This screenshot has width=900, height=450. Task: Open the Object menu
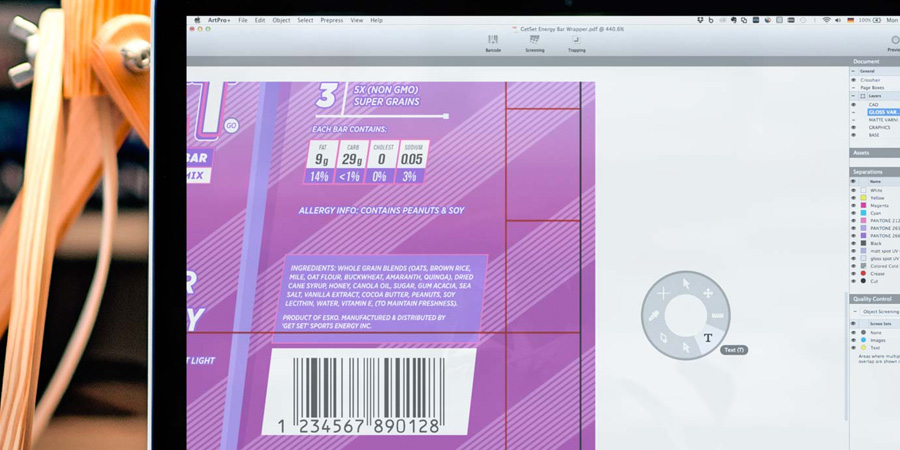pos(281,20)
